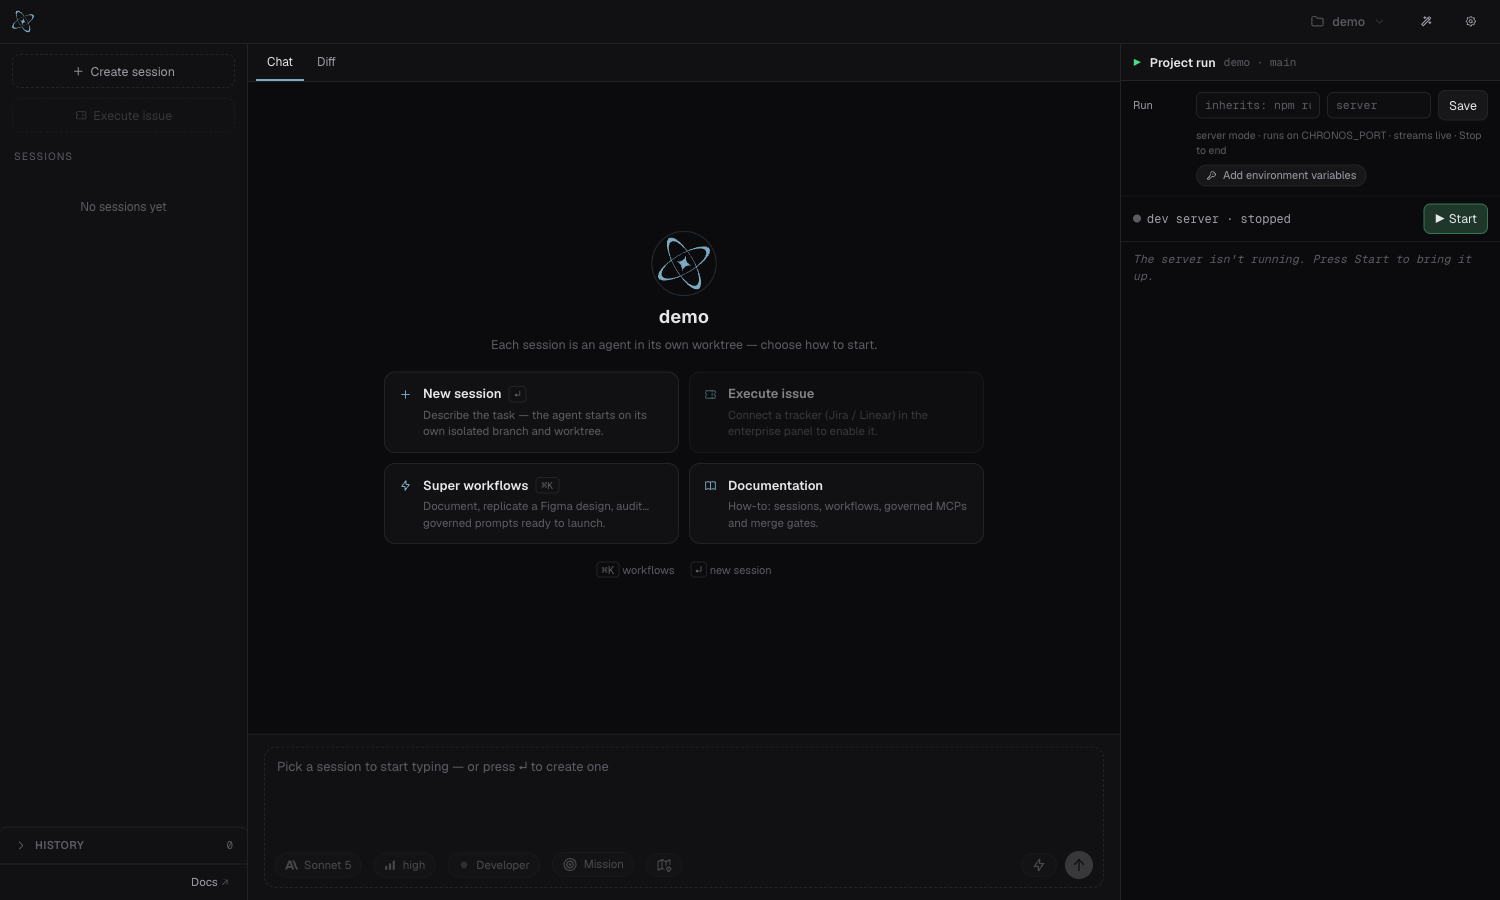Switch to the Chat tab
The height and width of the screenshot is (900, 1500).
280,62
